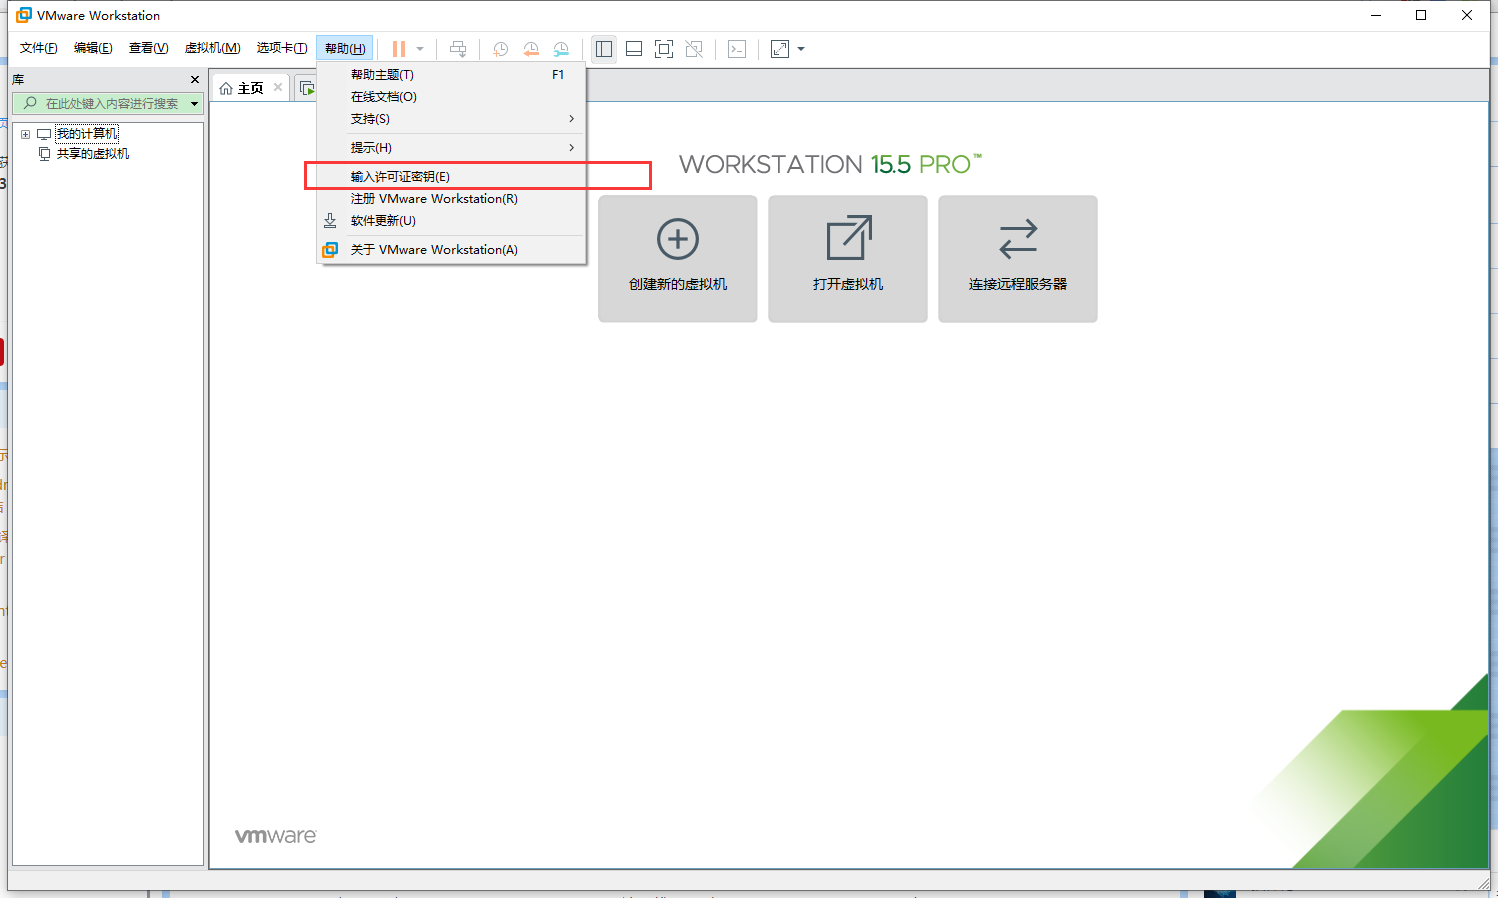
Task: Open the 编辑(E) menu
Action: [x=93, y=48]
